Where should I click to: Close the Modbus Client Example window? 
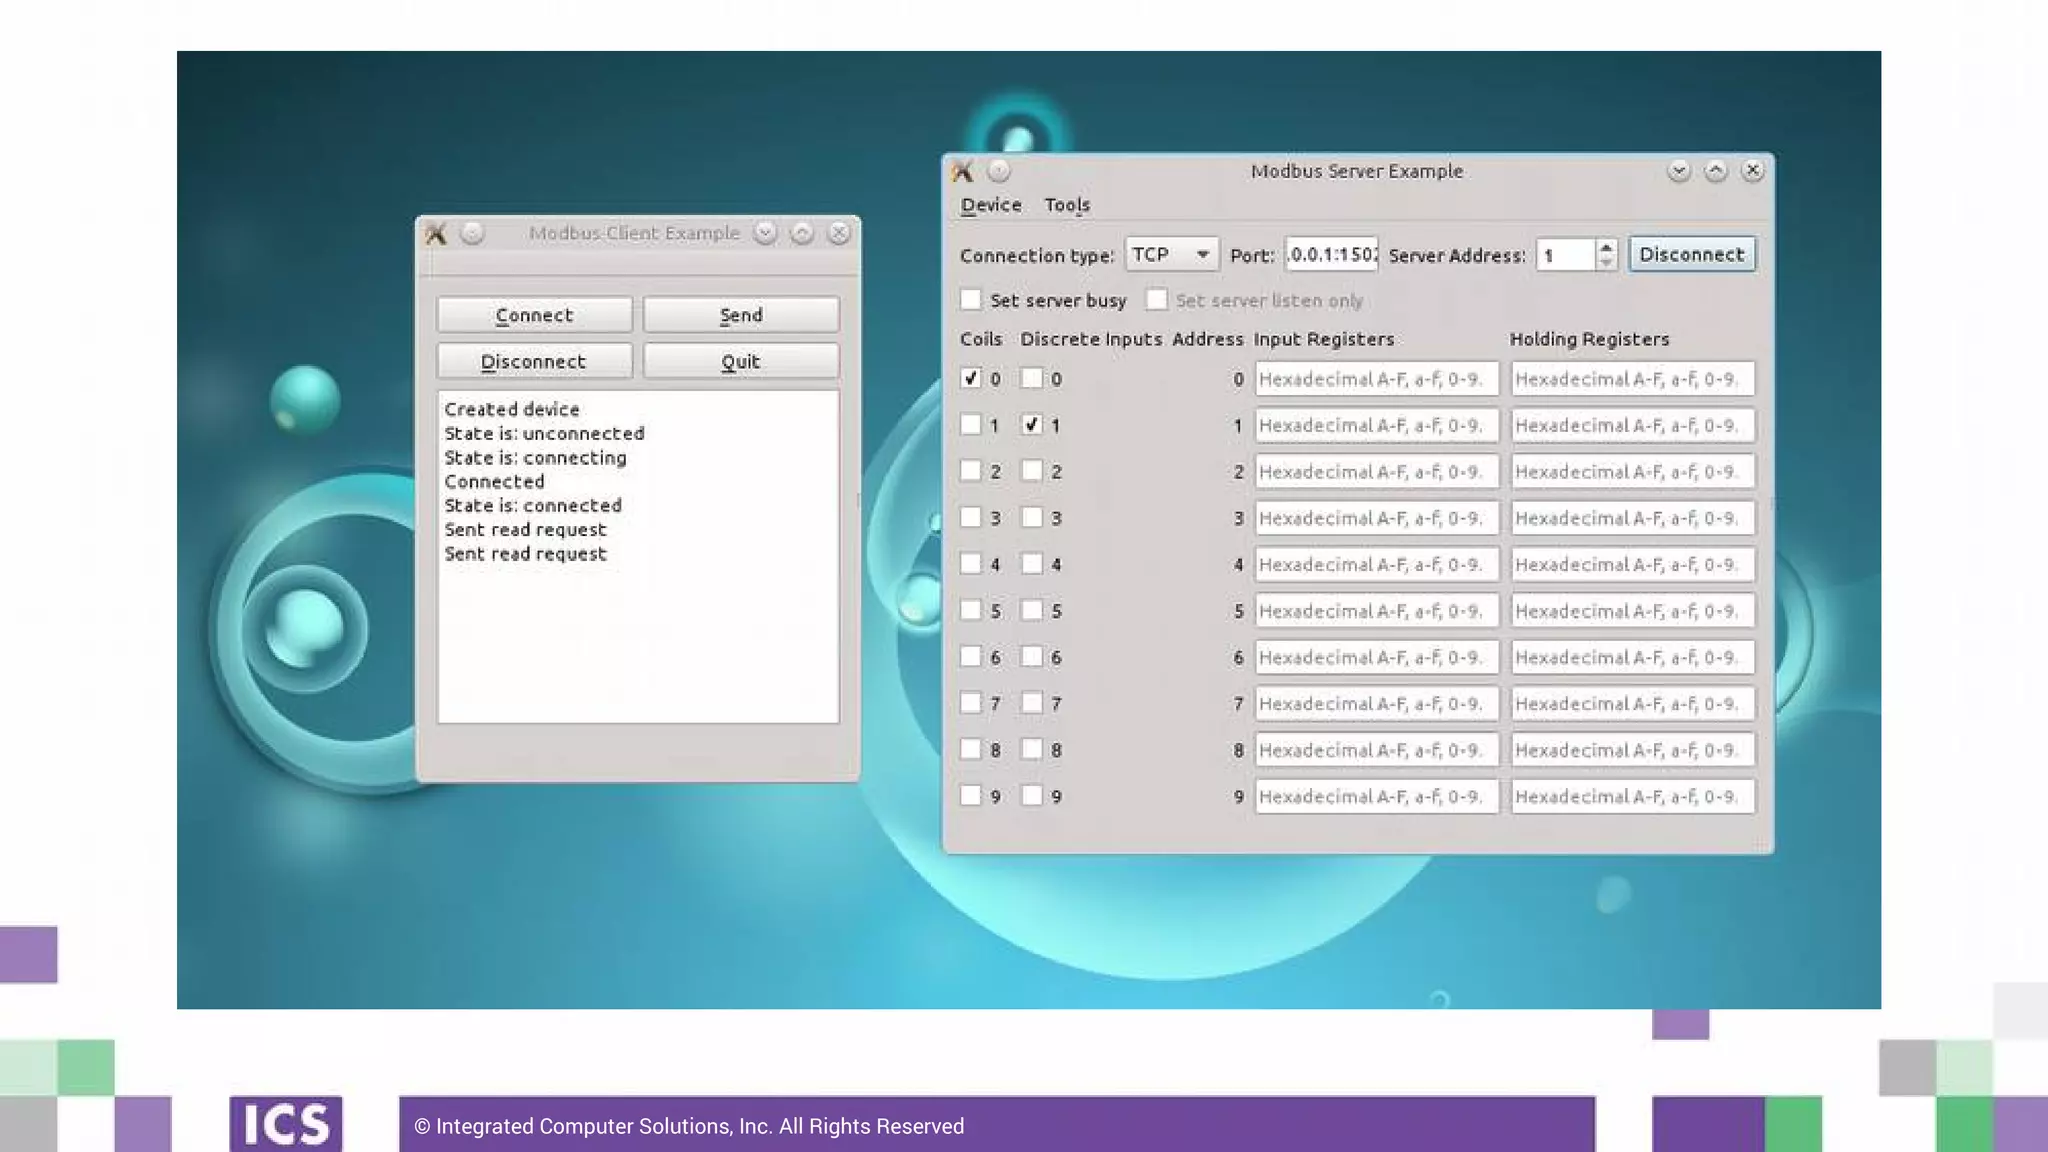(x=839, y=233)
